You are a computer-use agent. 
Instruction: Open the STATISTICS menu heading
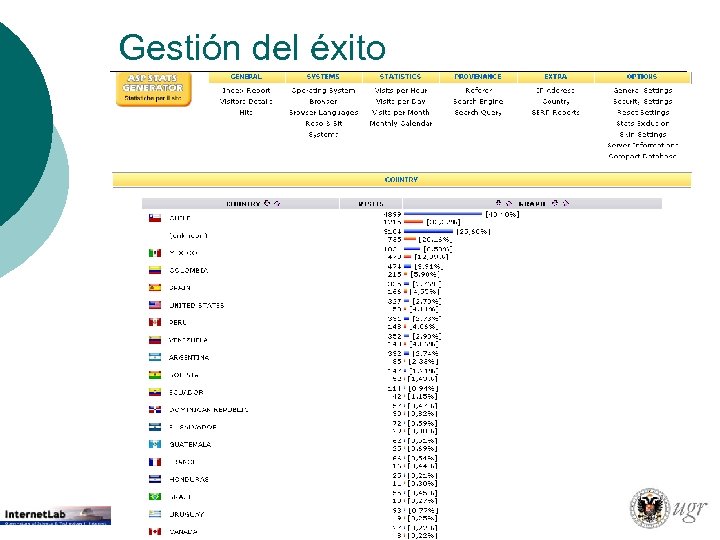400,77
